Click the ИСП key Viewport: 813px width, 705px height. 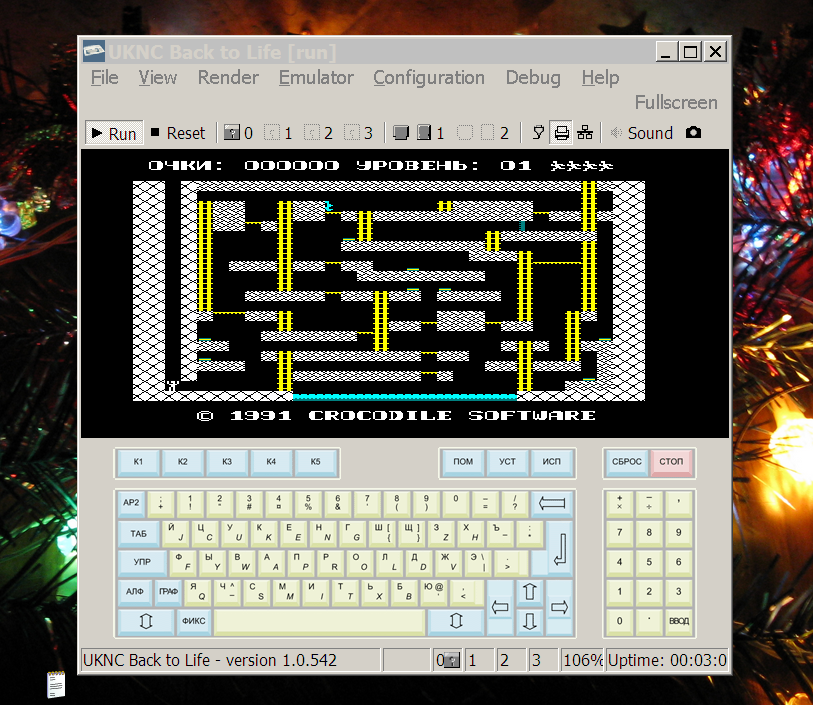(x=552, y=462)
